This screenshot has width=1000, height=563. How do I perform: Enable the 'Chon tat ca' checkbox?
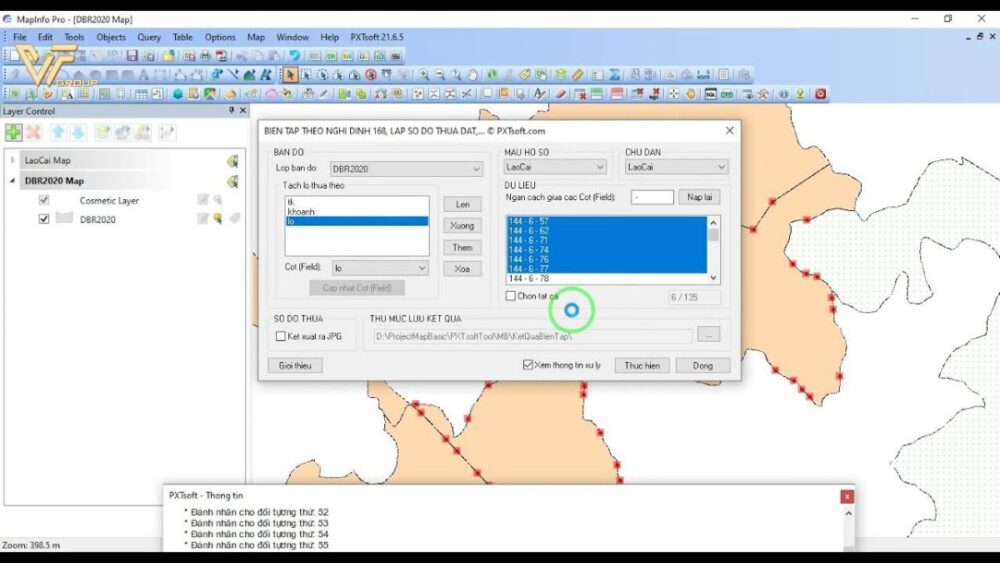click(x=510, y=296)
